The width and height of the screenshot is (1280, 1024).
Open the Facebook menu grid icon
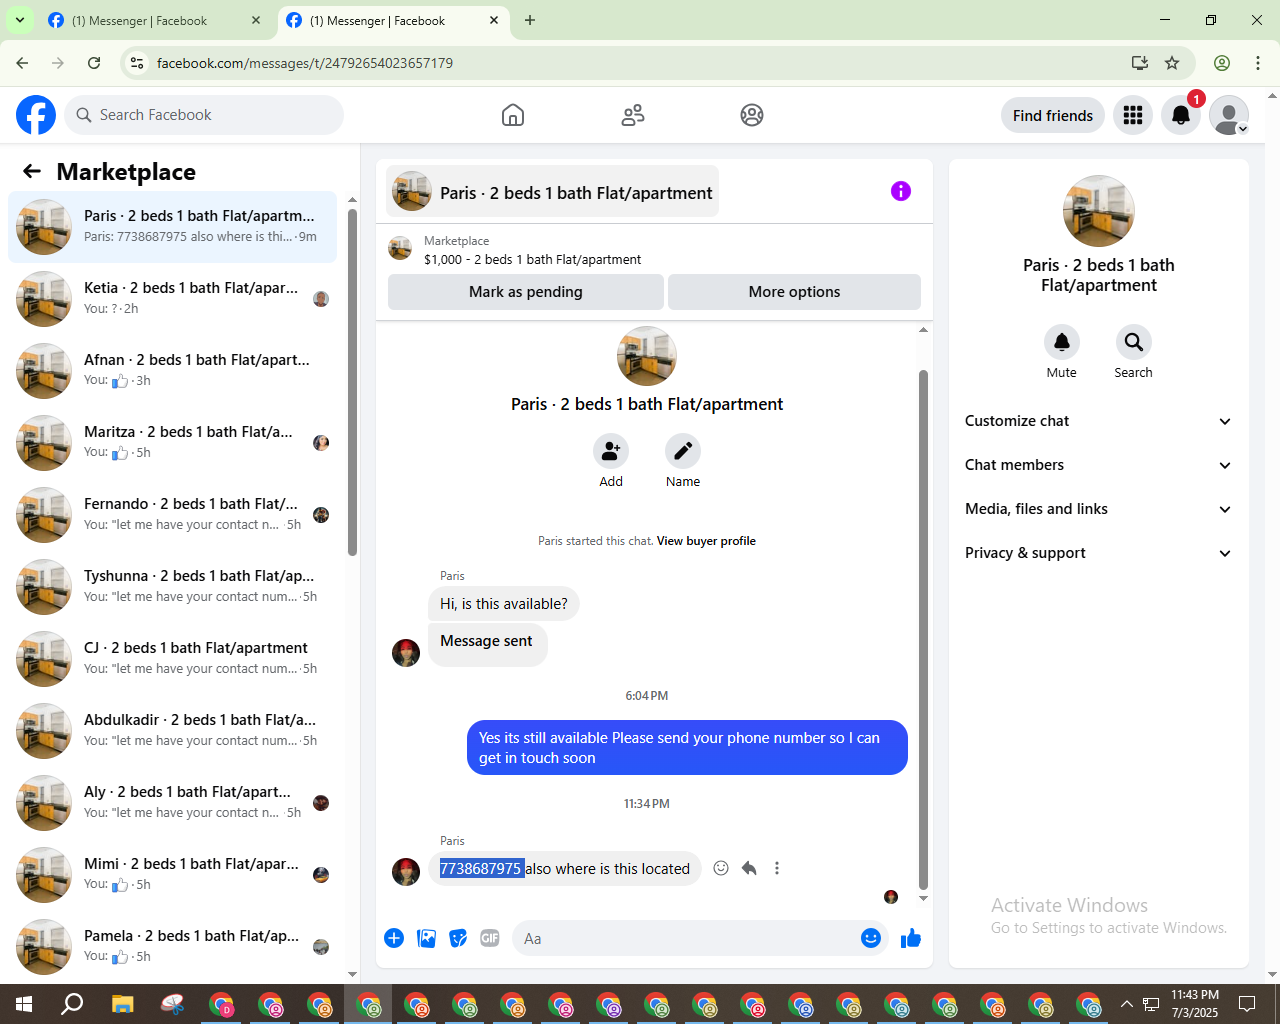[x=1133, y=116]
